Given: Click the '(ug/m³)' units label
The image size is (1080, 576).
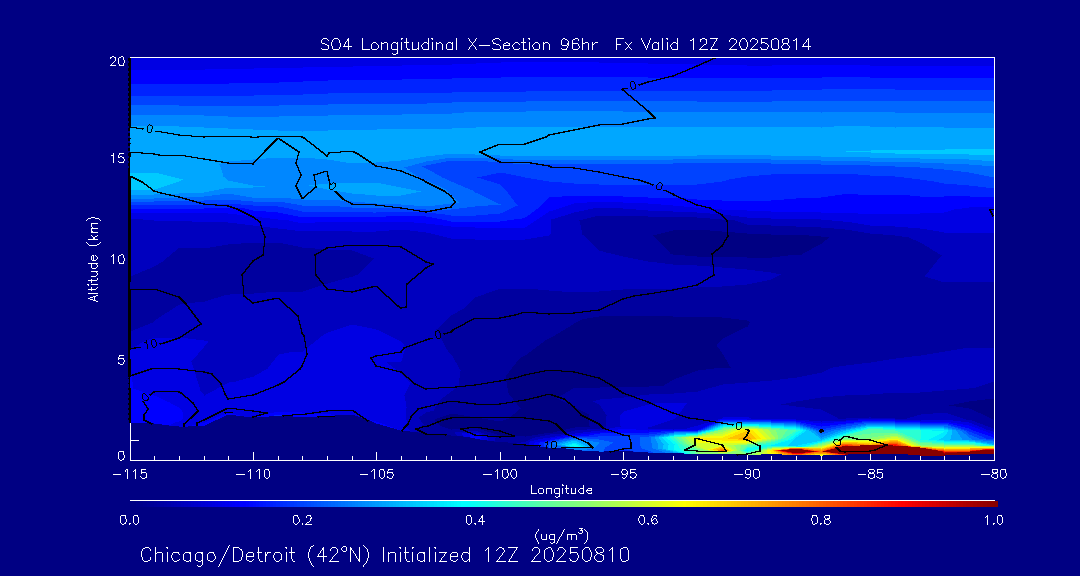Looking at the screenshot, I should click(x=561, y=535).
